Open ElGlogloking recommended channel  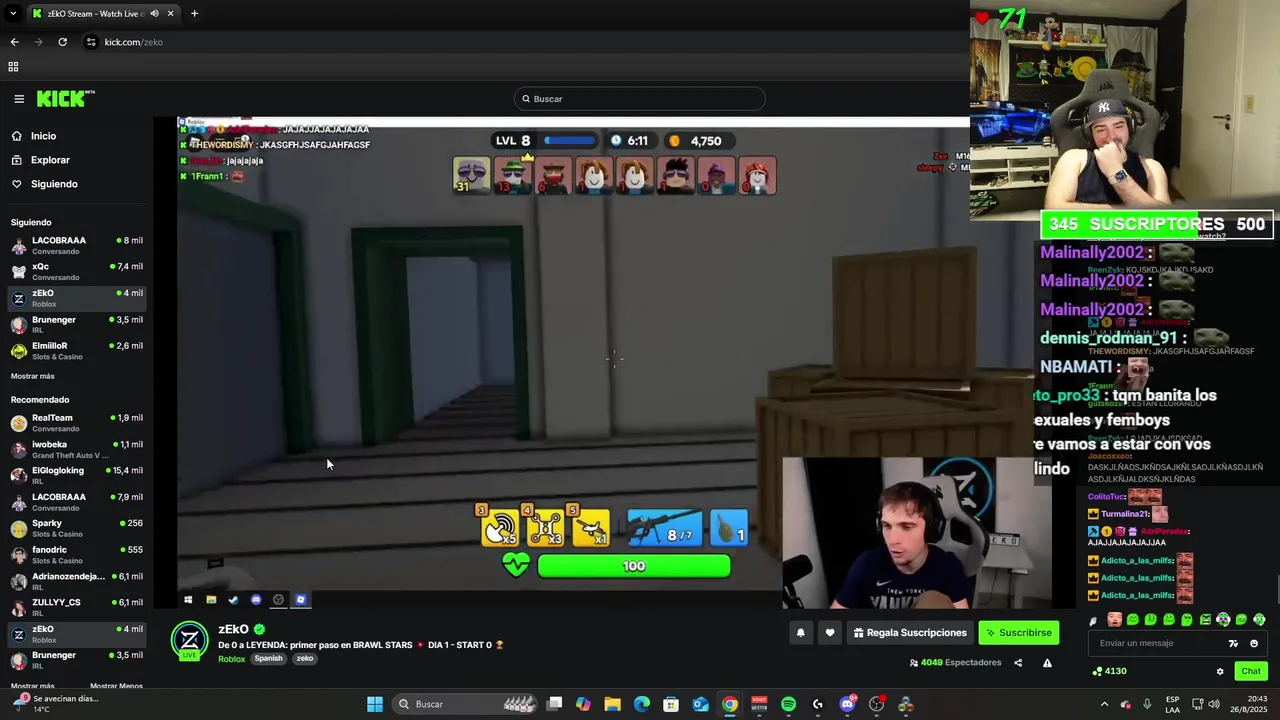click(77, 475)
